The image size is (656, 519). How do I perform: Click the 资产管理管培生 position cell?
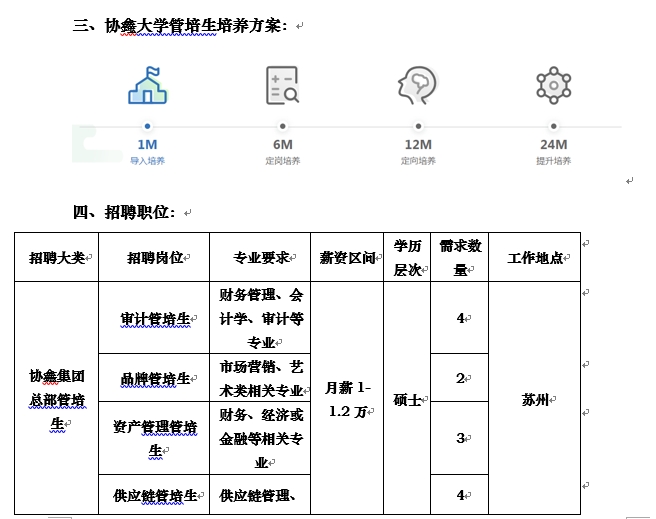(154, 438)
